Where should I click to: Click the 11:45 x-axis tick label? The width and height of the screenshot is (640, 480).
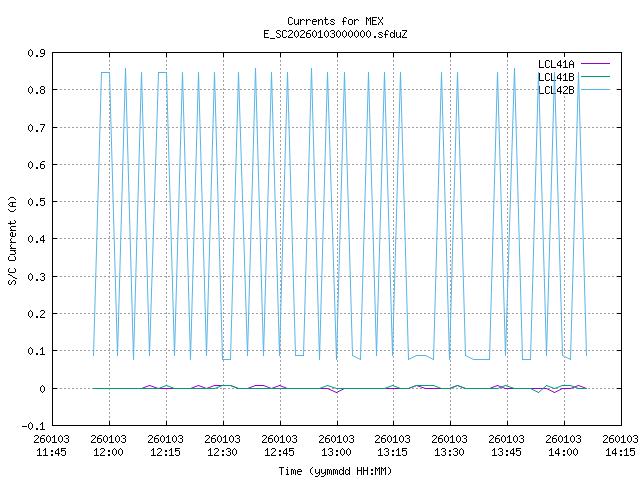click(x=51, y=445)
